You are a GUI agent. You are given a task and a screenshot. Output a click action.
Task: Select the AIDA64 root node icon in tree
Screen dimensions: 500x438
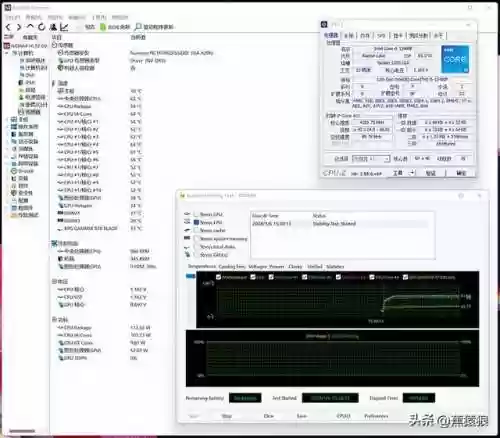pyautogui.click(x=7, y=45)
